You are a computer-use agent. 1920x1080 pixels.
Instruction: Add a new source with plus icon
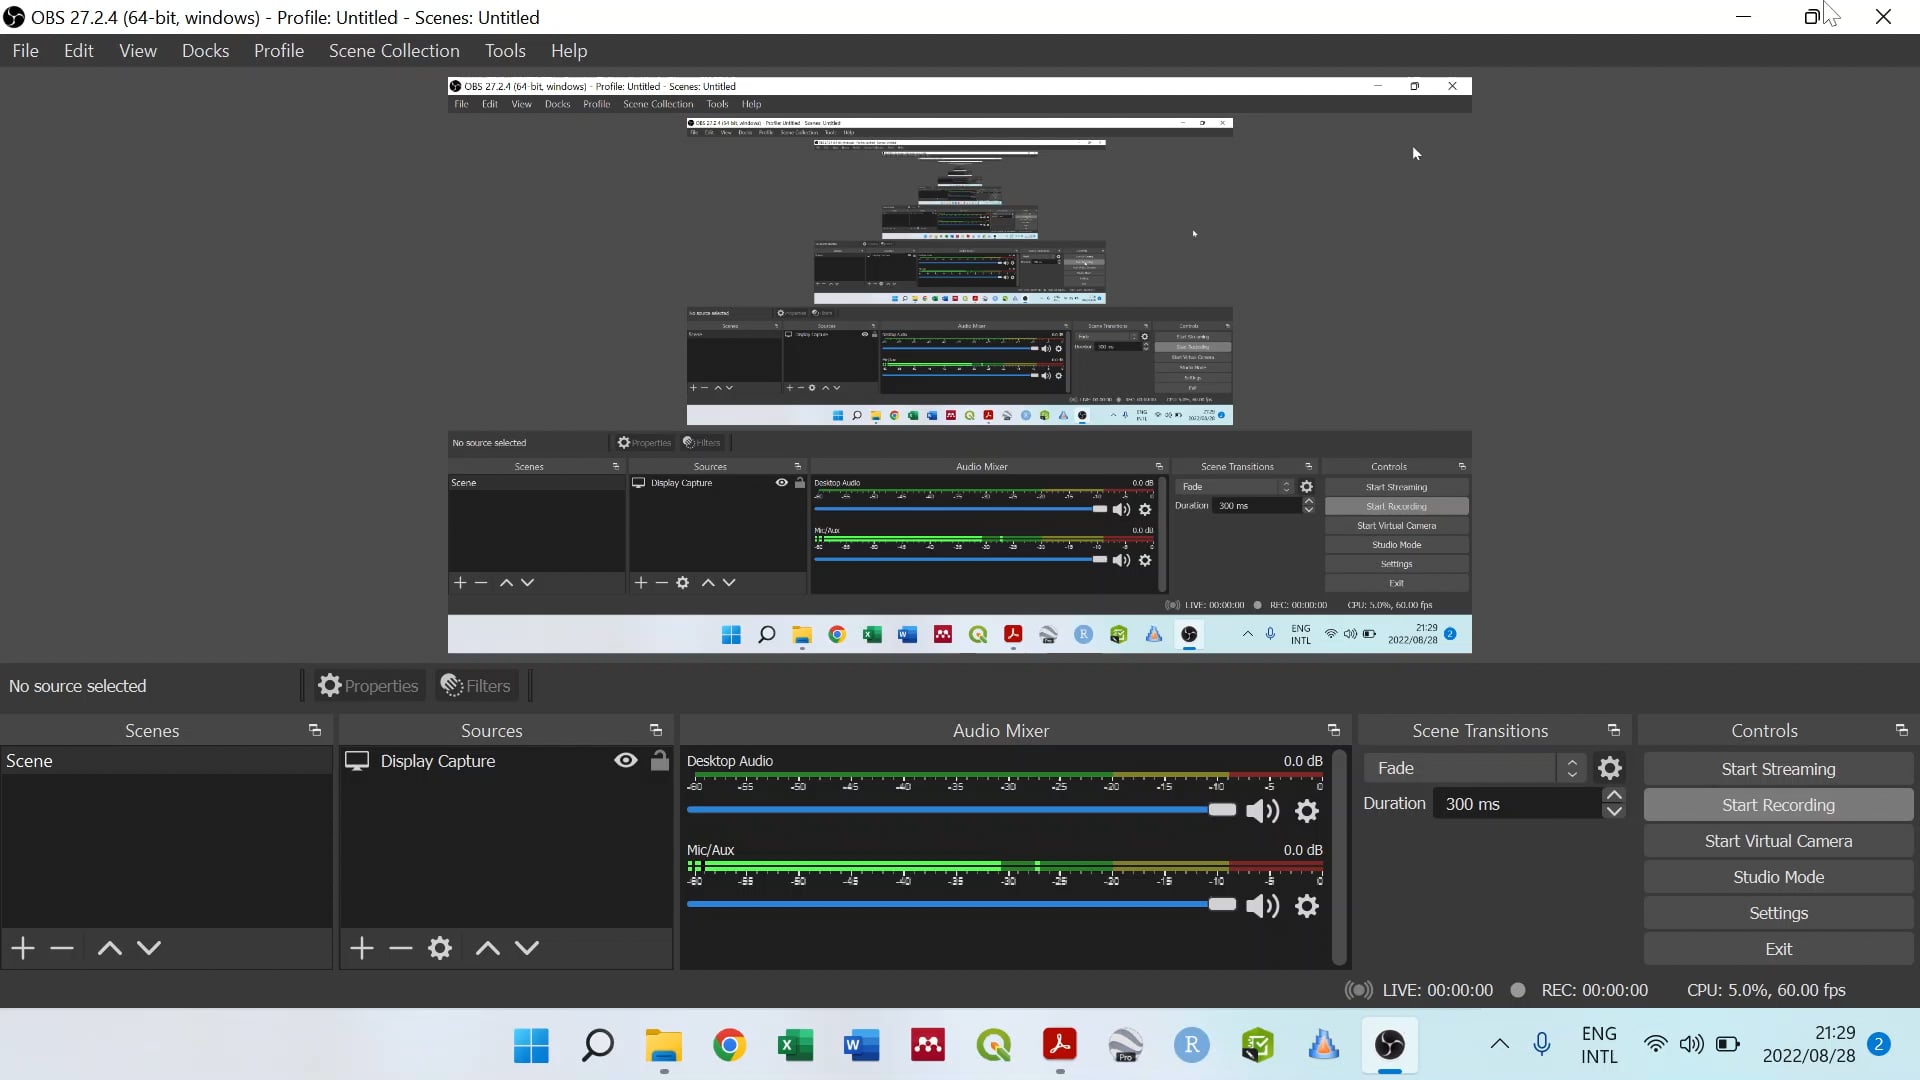coord(362,948)
